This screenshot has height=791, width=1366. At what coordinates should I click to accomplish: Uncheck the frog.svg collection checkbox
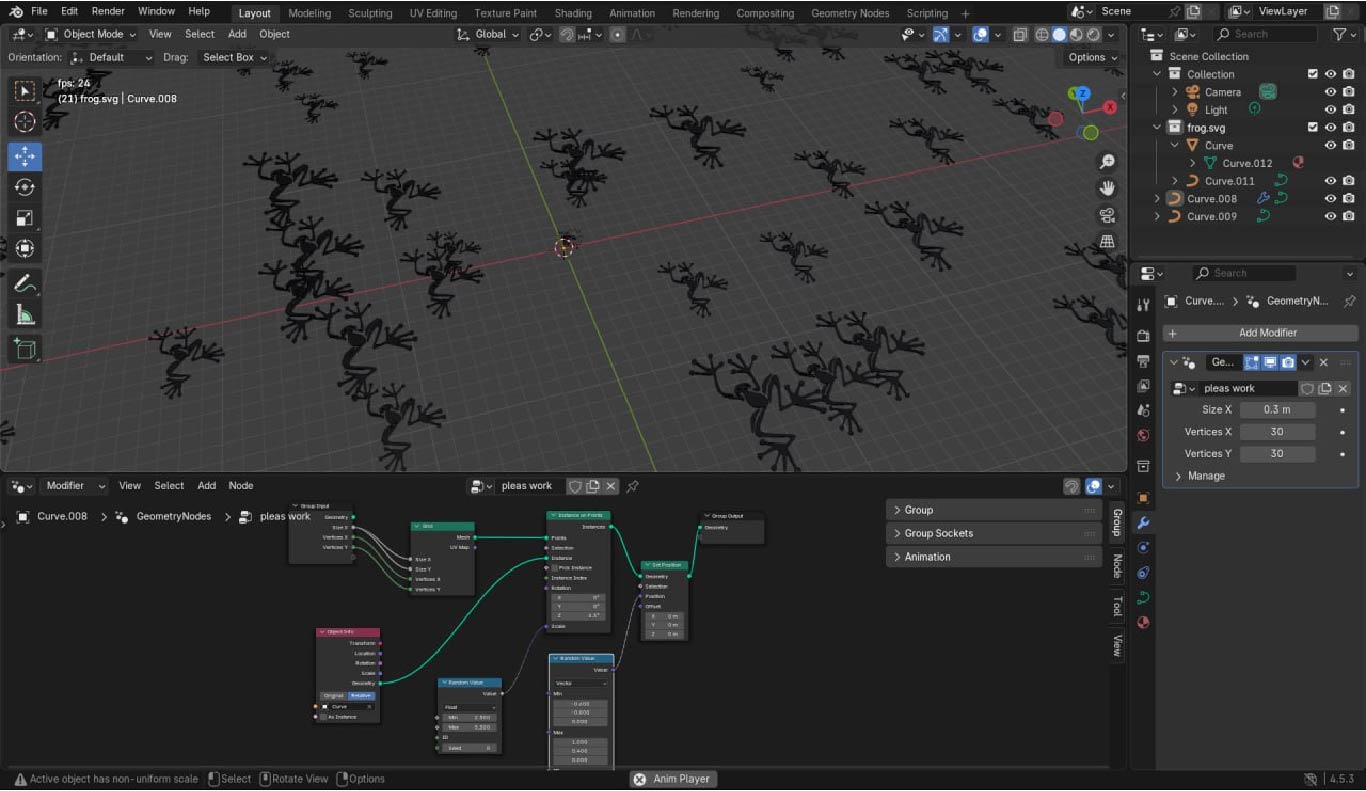tap(1313, 127)
